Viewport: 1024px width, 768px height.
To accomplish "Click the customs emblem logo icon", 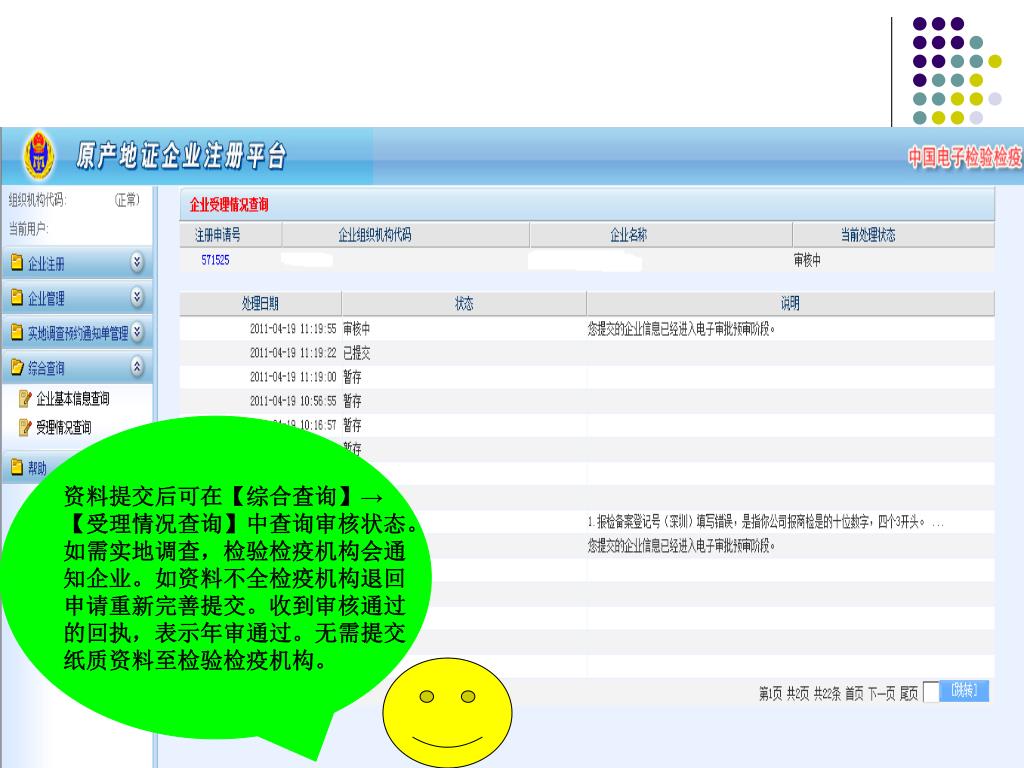I will click(39, 155).
